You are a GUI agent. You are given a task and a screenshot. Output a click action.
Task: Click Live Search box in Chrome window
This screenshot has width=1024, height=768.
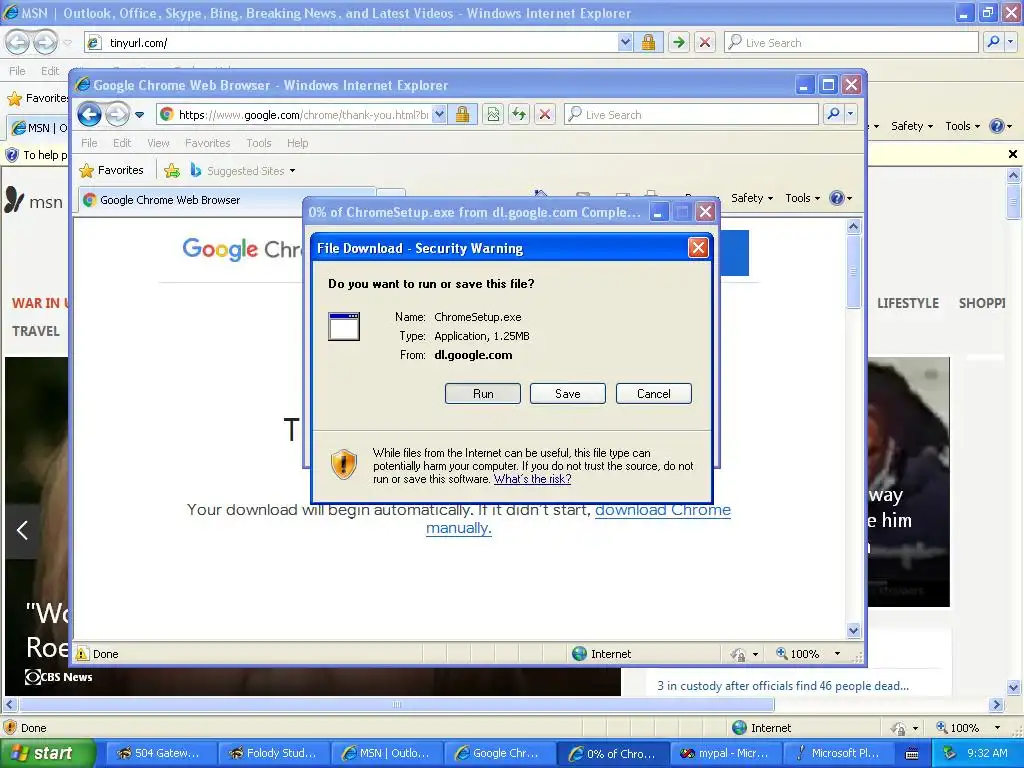tap(691, 115)
